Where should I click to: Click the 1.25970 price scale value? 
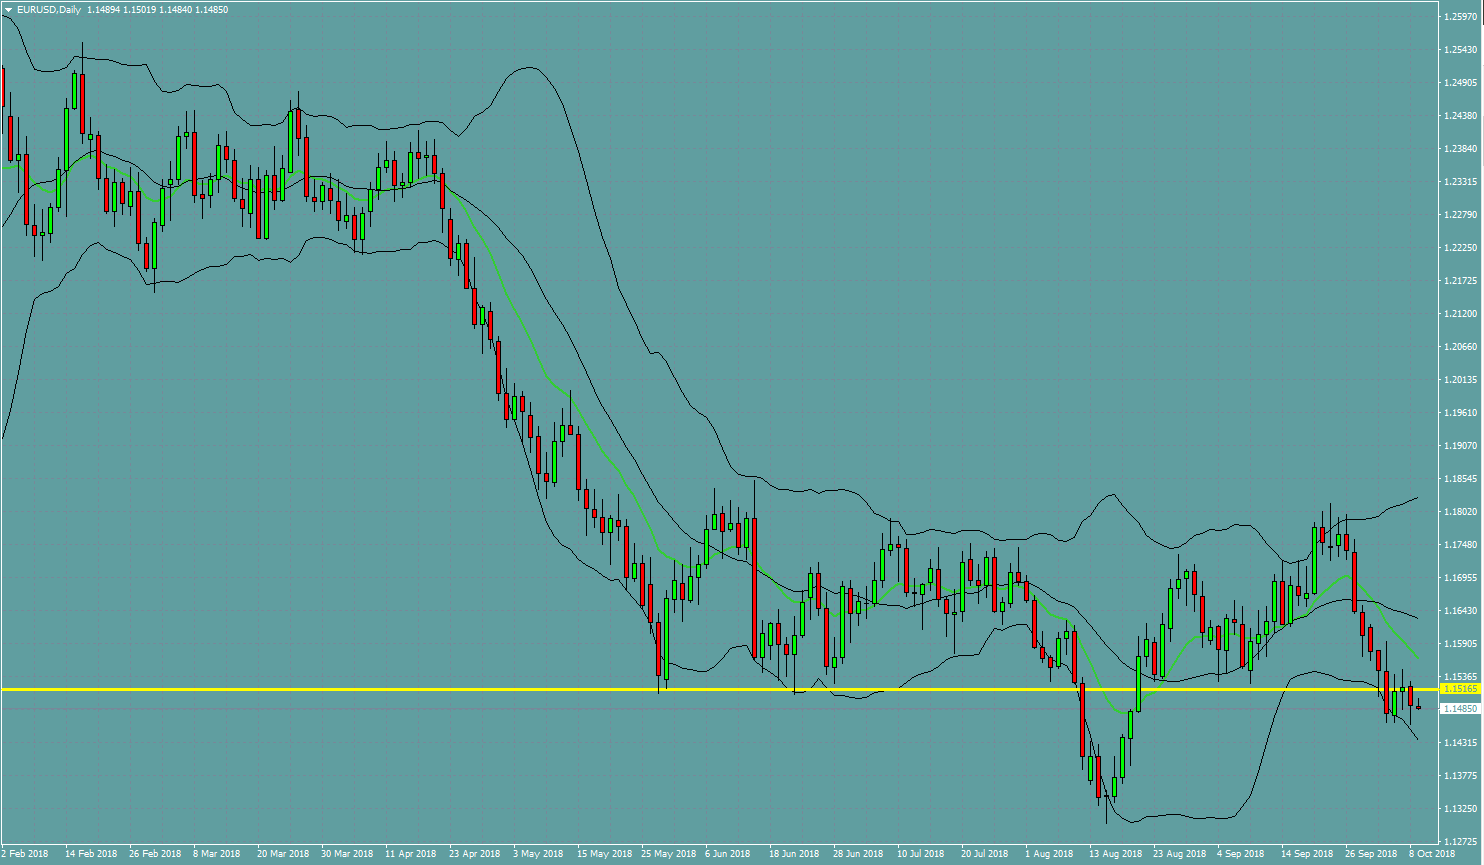pos(1461,17)
